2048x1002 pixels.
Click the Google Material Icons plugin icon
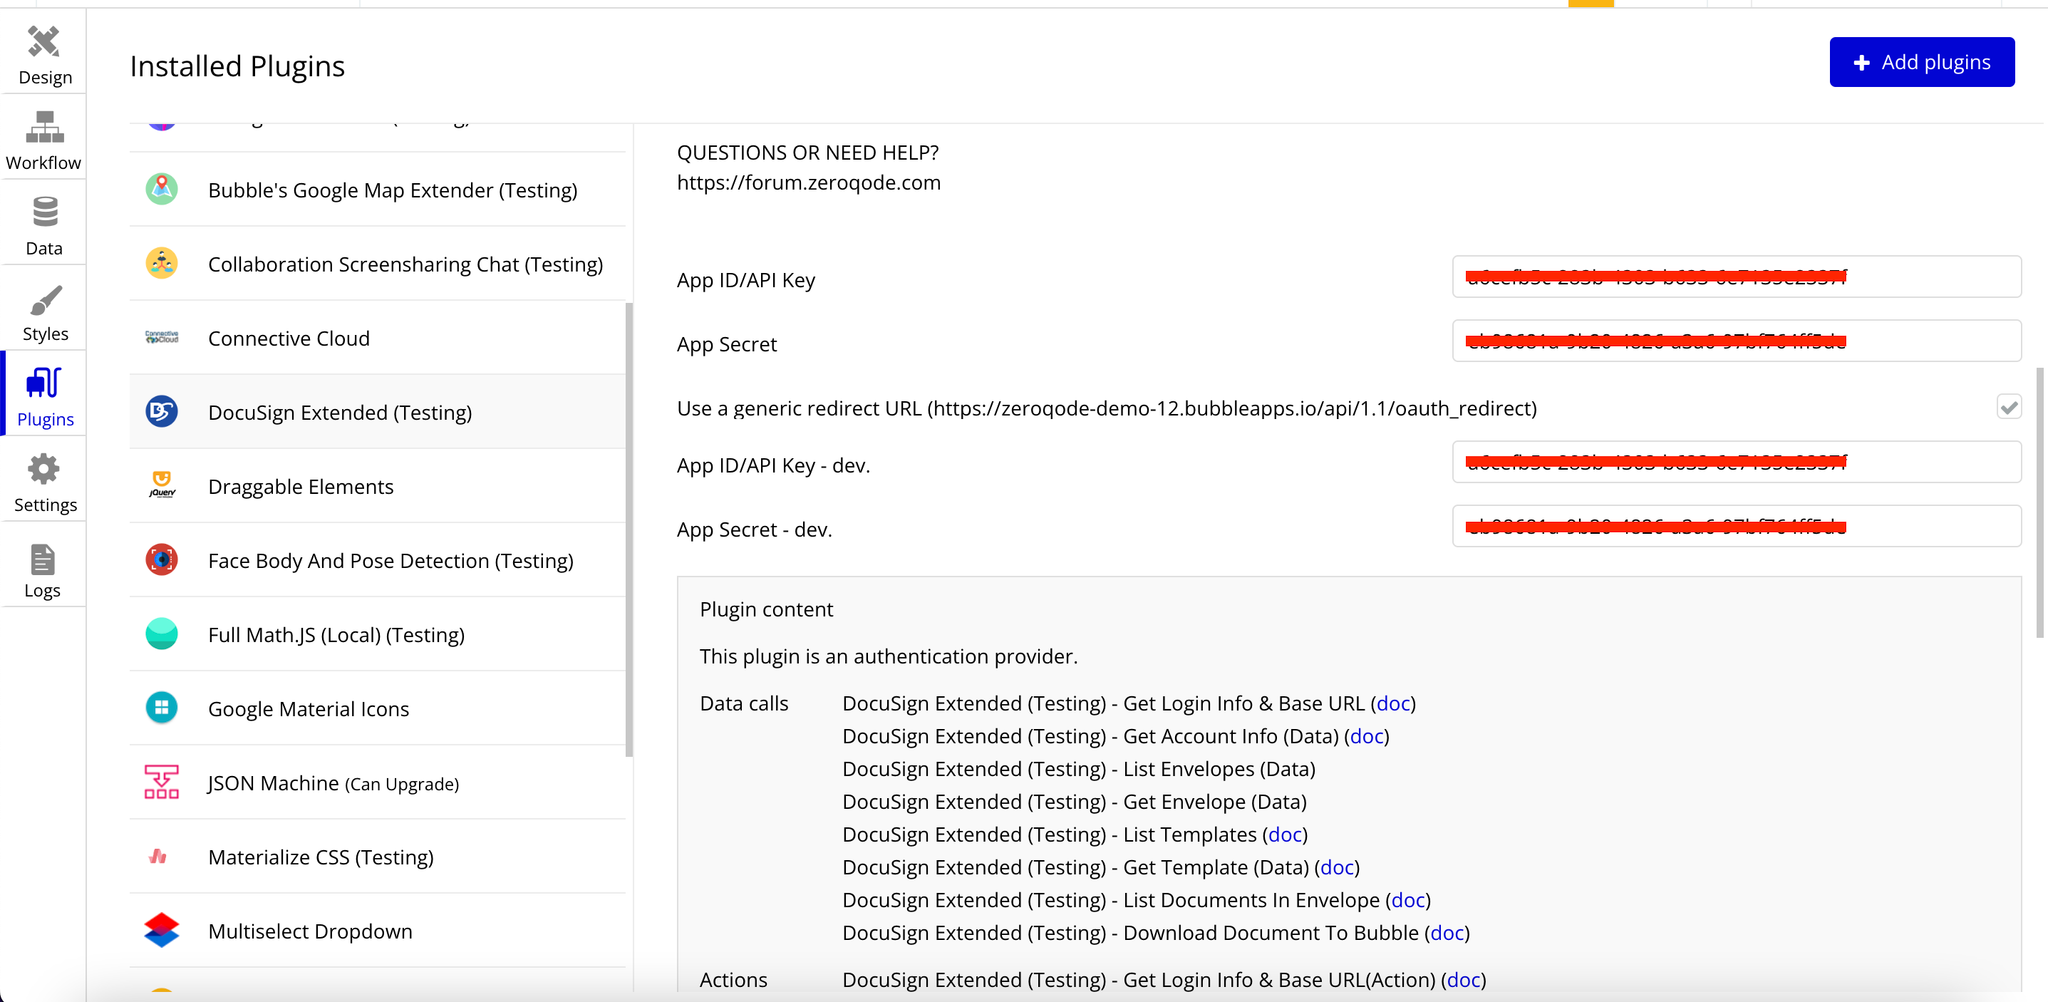pyautogui.click(x=162, y=707)
